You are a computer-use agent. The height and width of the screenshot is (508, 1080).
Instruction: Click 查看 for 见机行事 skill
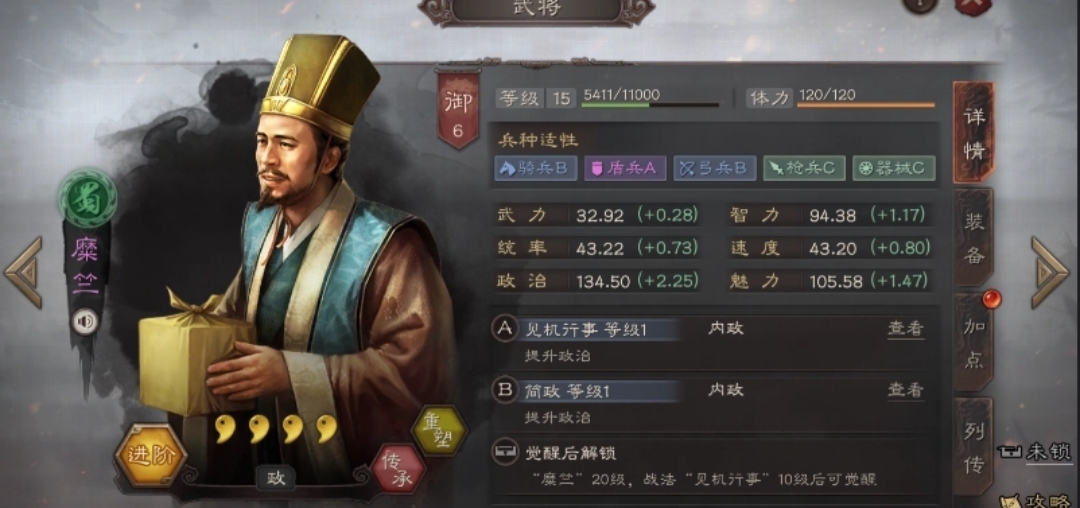click(x=905, y=329)
